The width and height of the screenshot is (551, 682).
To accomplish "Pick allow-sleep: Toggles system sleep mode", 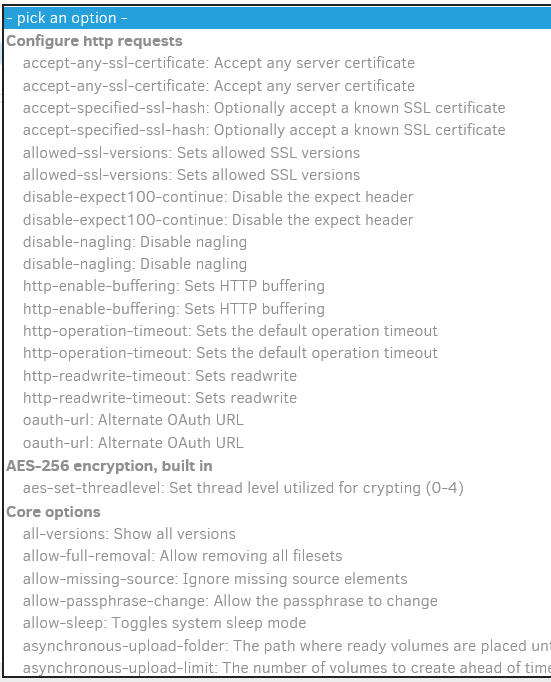I will tap(277, 623).
